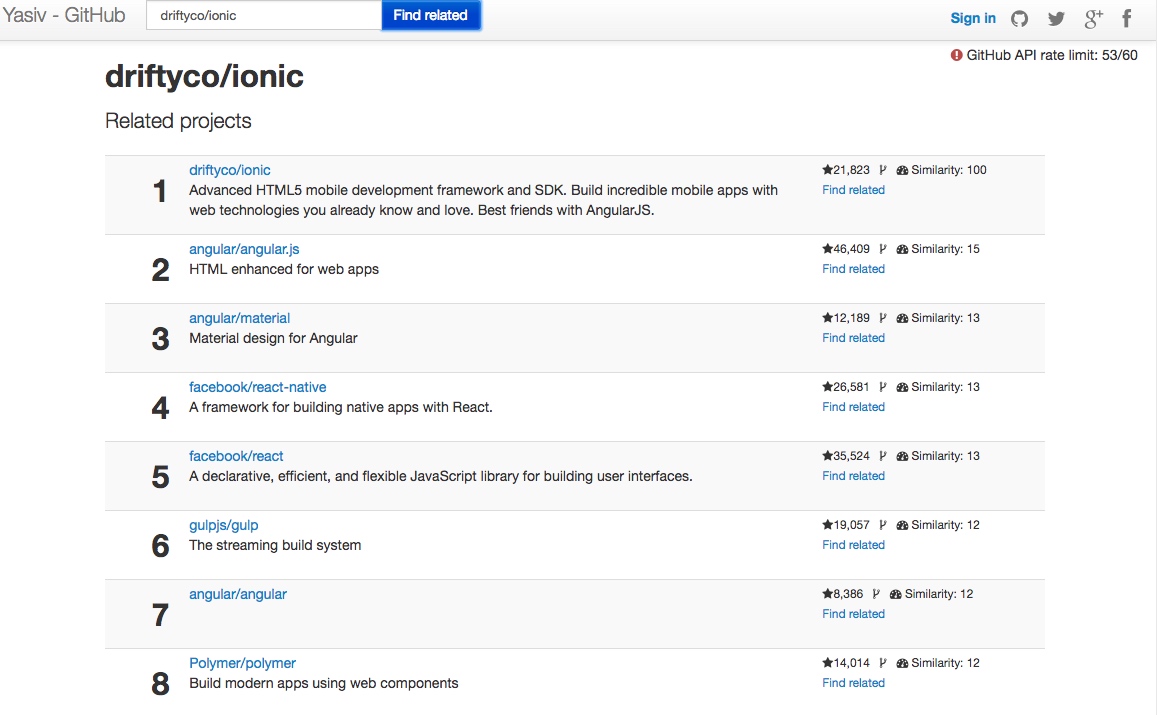The width and height of the screenshot is (1157, 715).
Task: Click the fork icon for angular/angular.js
Action: click(883, 249)
